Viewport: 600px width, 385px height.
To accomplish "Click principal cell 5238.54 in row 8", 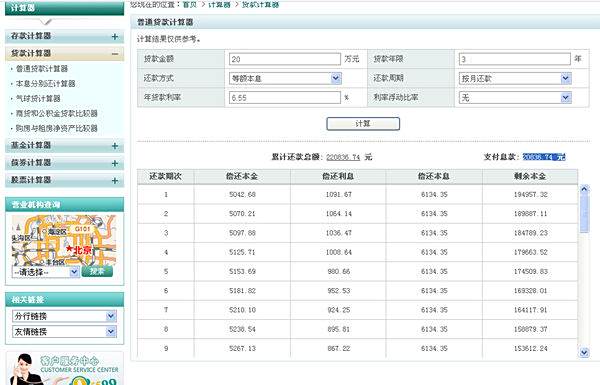I will point(242,329).
